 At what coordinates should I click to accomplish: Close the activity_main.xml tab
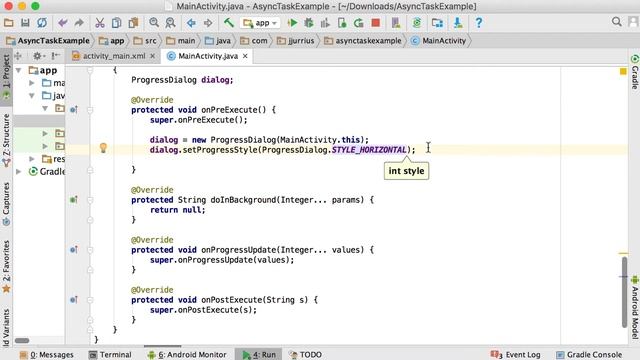coord(153,56)
